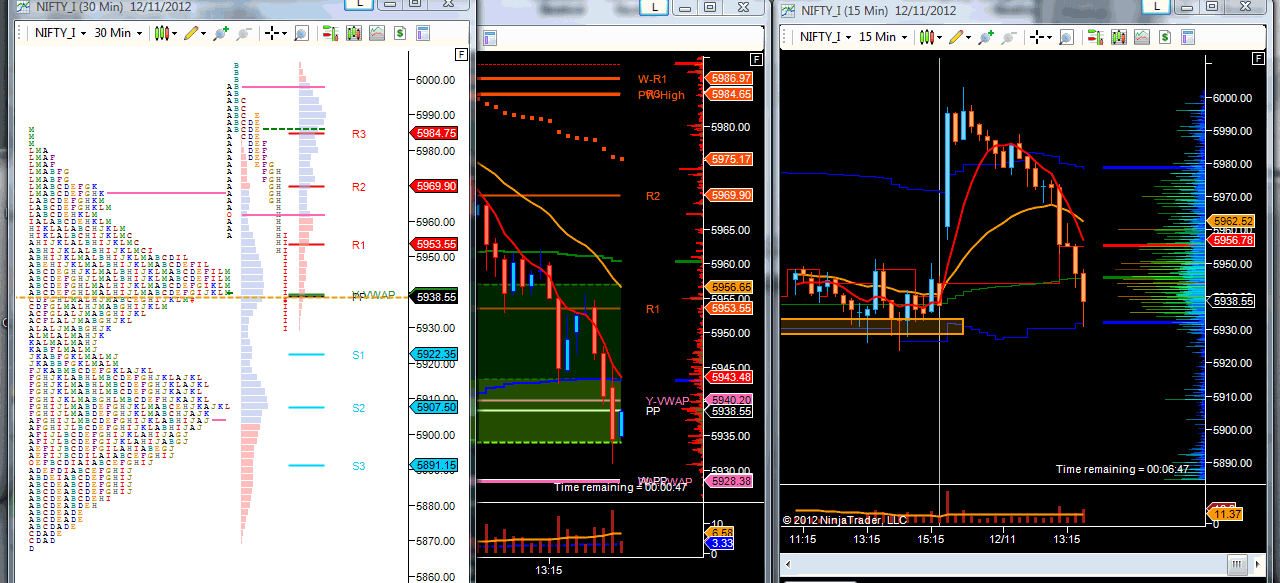Screen dimensions: 1280x583
Task: Expand drawing tools arrow in 30 Min window
Action: (x=203, y=34)
